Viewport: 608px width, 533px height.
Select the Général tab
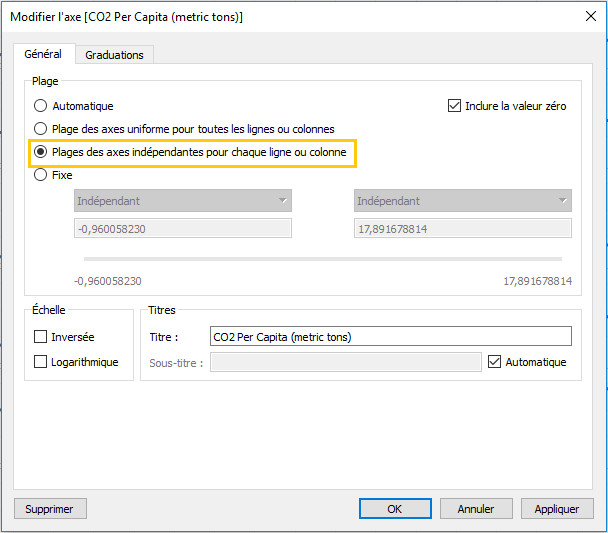[x=43, y=54]
